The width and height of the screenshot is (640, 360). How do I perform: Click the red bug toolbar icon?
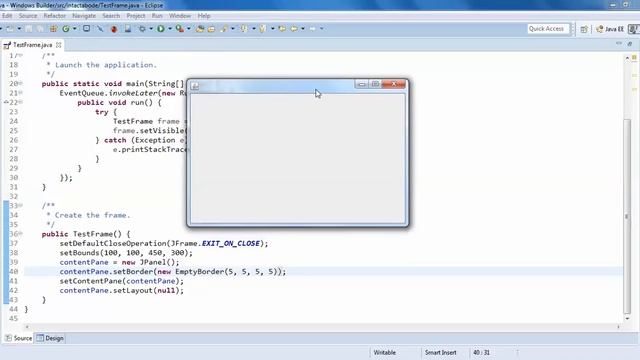point(114,29)
